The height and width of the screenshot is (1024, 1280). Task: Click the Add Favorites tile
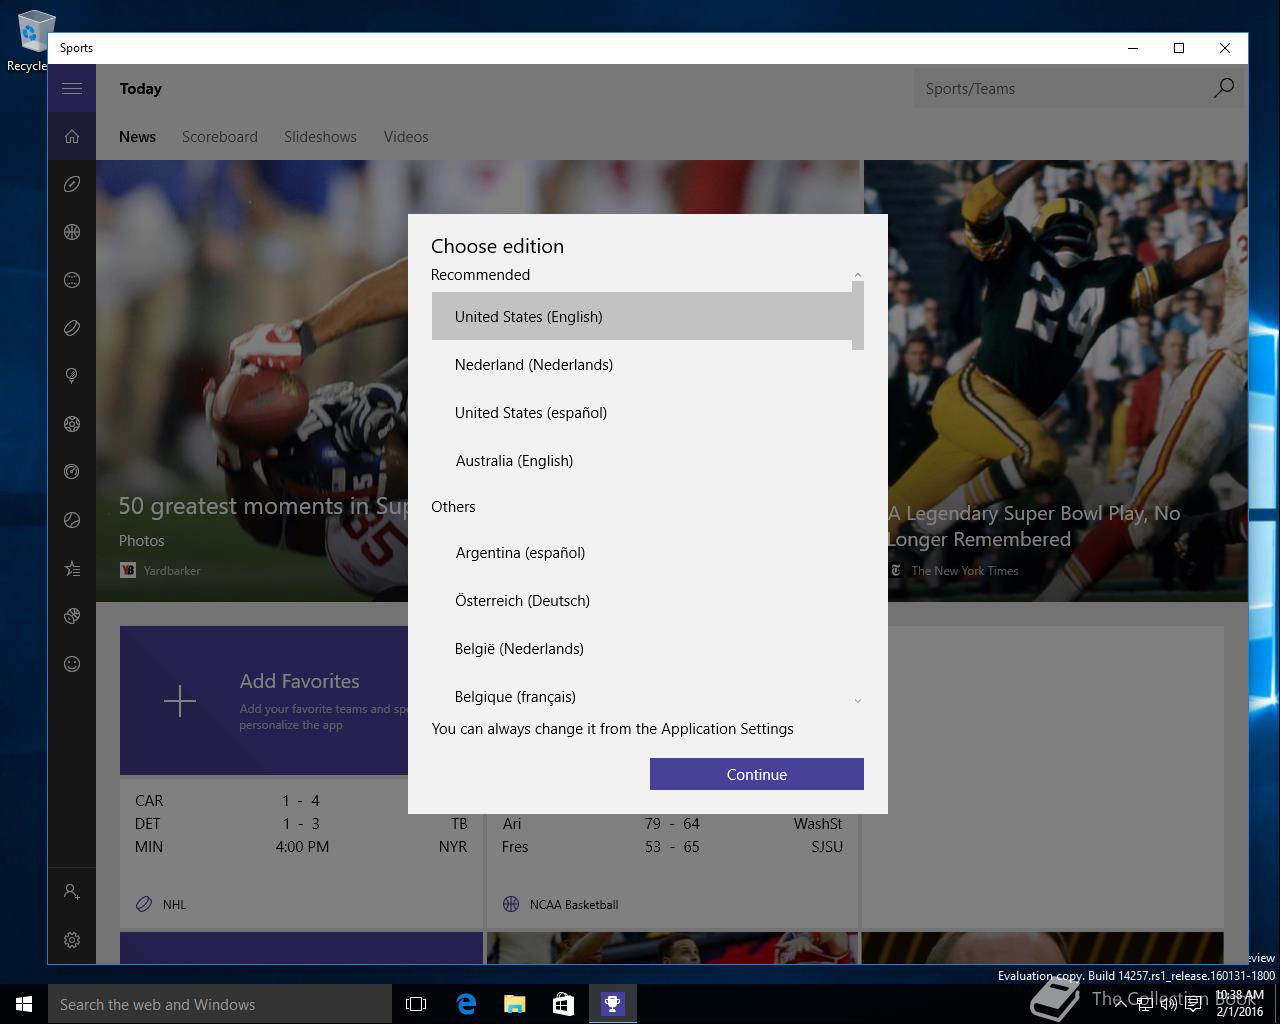(264, 700)
